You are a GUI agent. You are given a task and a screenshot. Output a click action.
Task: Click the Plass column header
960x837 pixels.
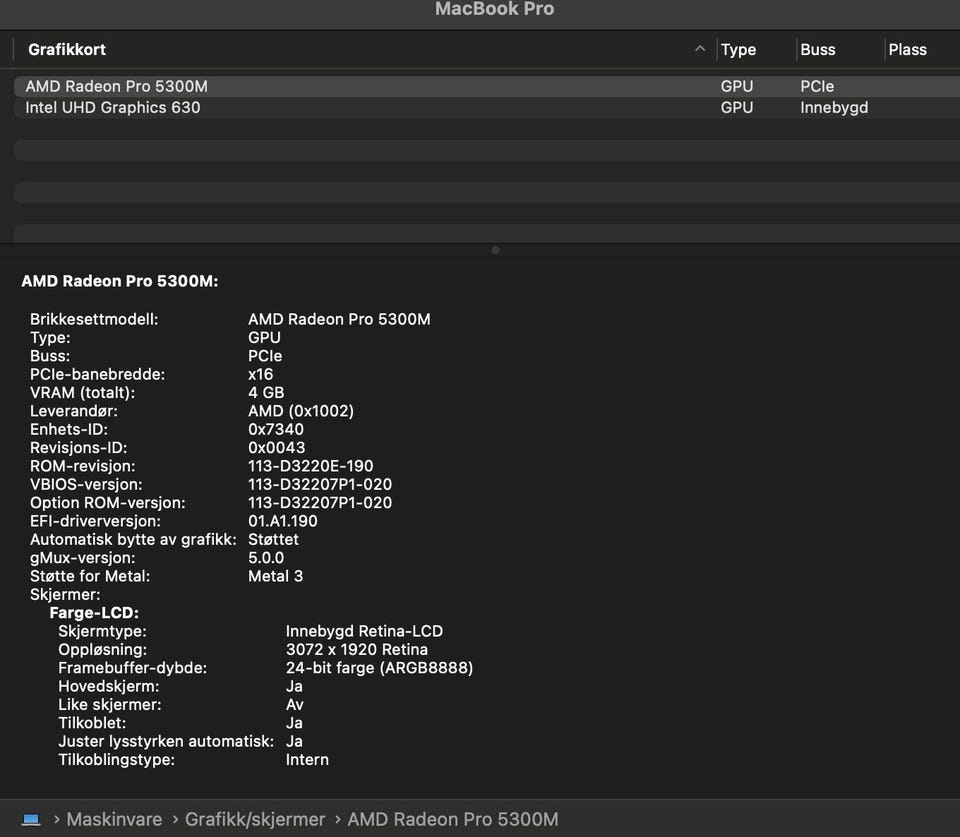[907, 49]
